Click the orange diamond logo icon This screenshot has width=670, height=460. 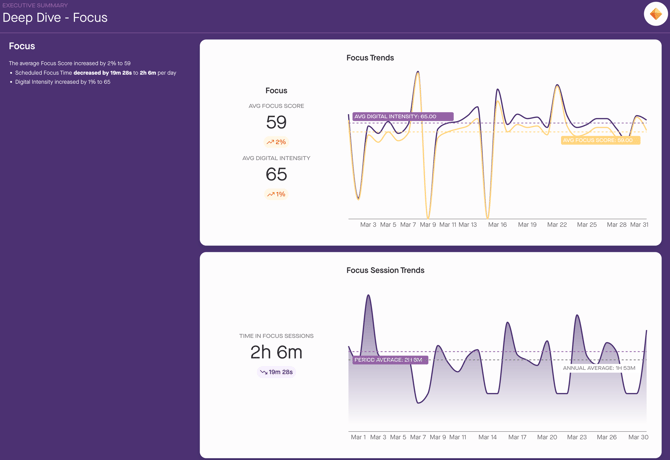(x=655, y=14)
